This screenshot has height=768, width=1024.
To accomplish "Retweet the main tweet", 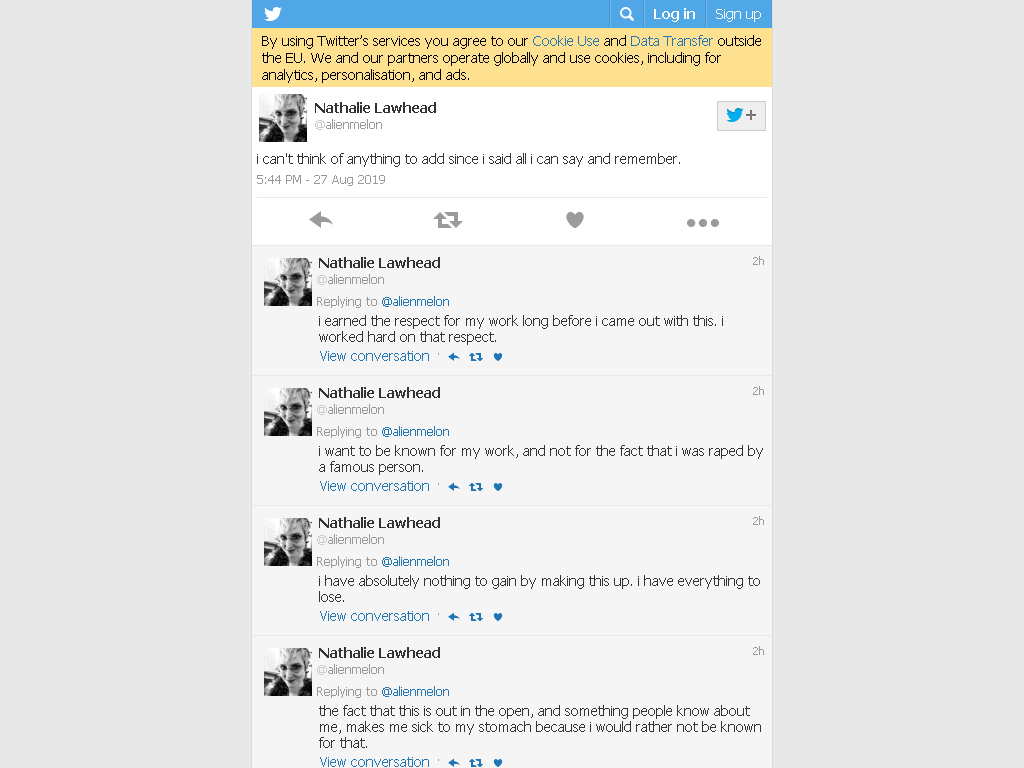I will 448,220.
